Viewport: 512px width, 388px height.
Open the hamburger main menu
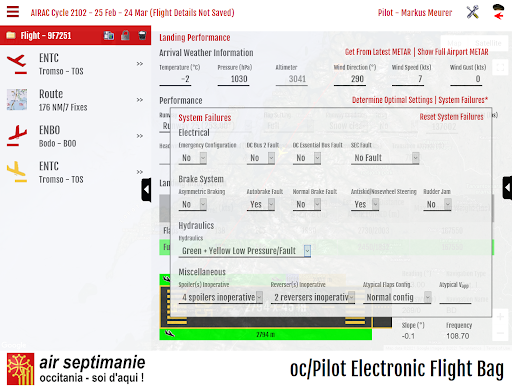click(x=13, y=12)
